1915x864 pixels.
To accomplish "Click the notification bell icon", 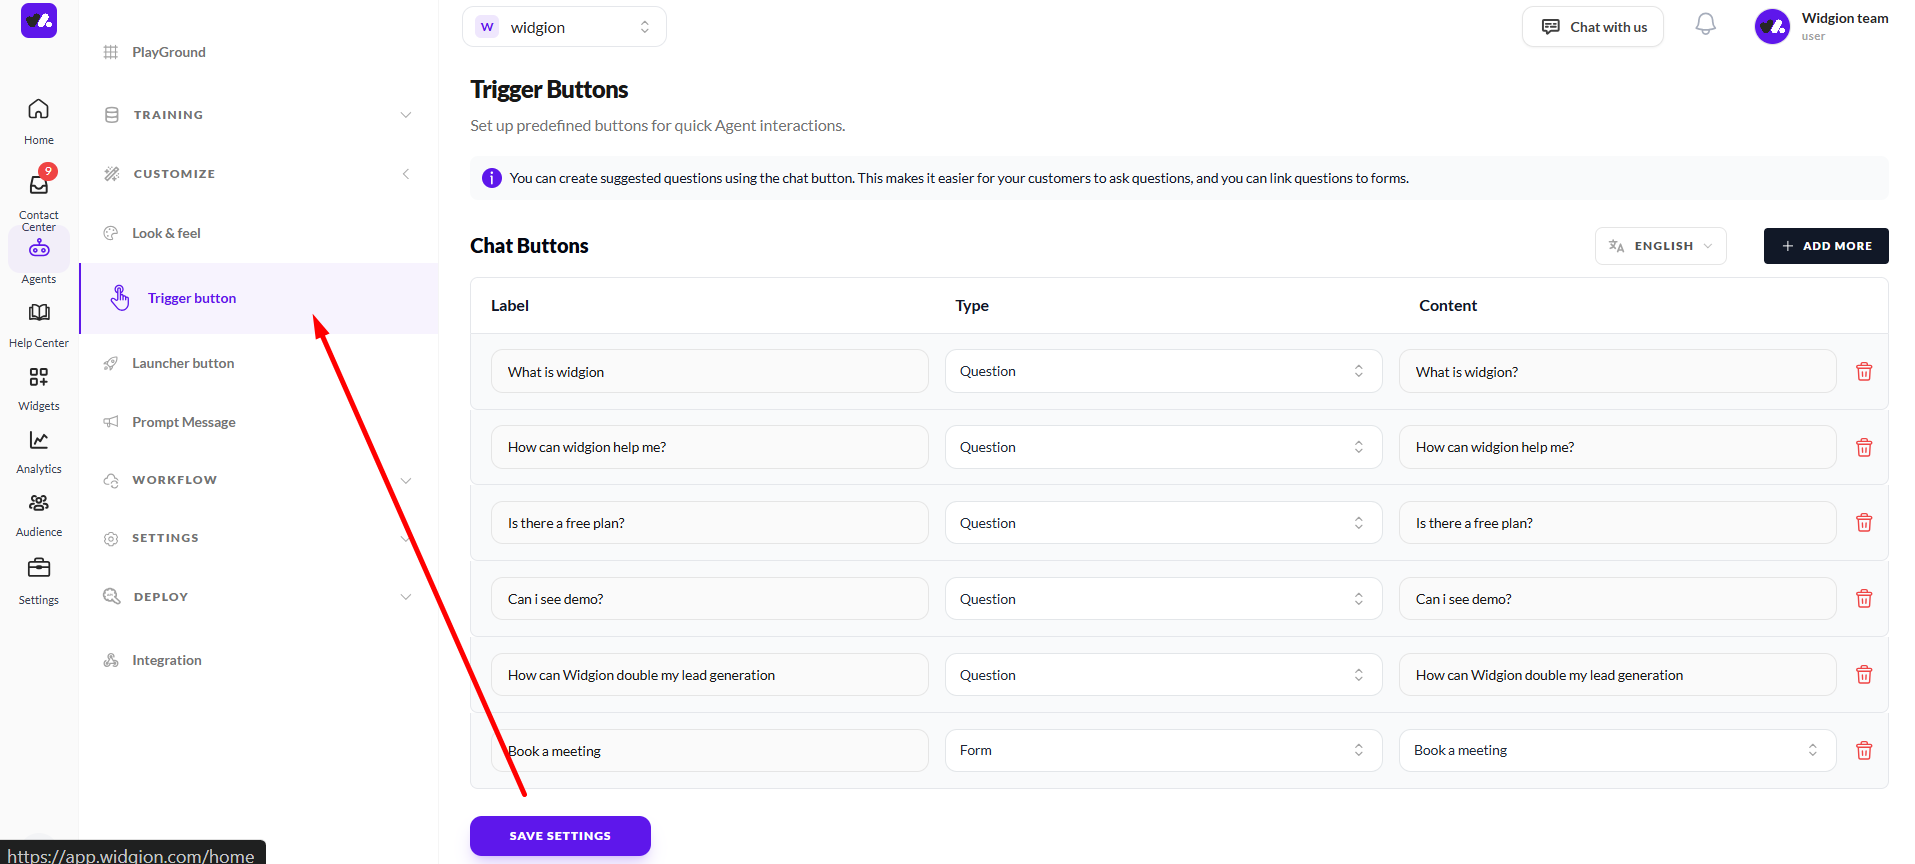I will point(1705,25).
